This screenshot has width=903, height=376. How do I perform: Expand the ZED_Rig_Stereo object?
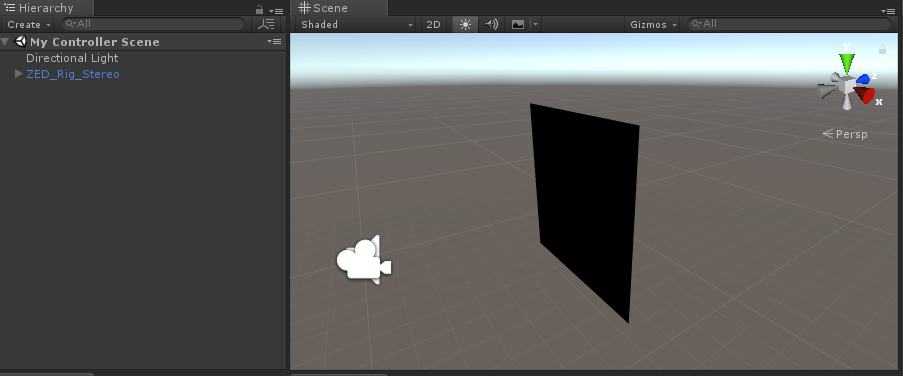pyautogui.click(x=19, y=74)
